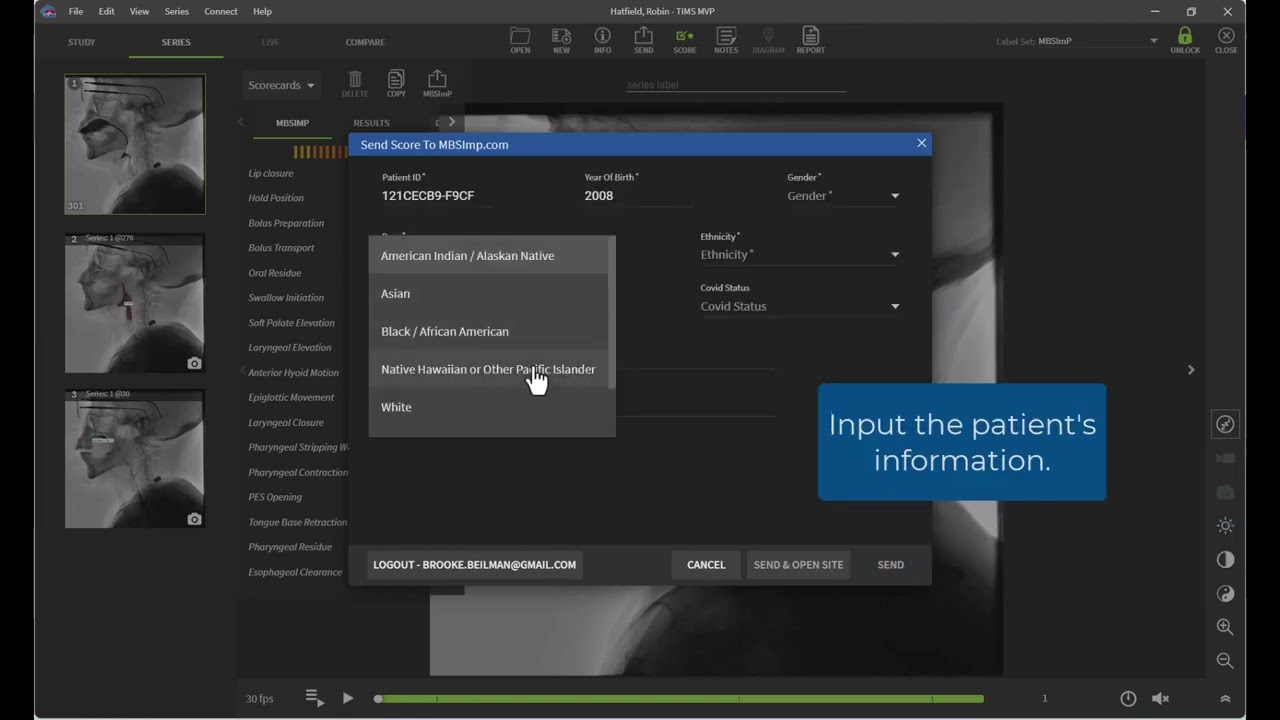Click the SEND toolbar icon

point(643,40)
